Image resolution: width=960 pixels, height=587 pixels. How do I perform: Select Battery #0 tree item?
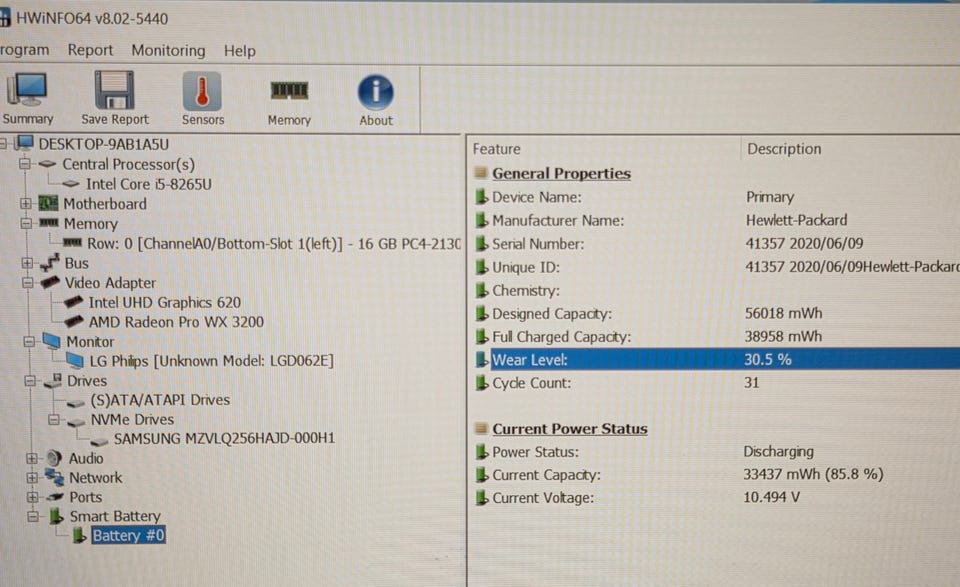[x=129, y=535]
